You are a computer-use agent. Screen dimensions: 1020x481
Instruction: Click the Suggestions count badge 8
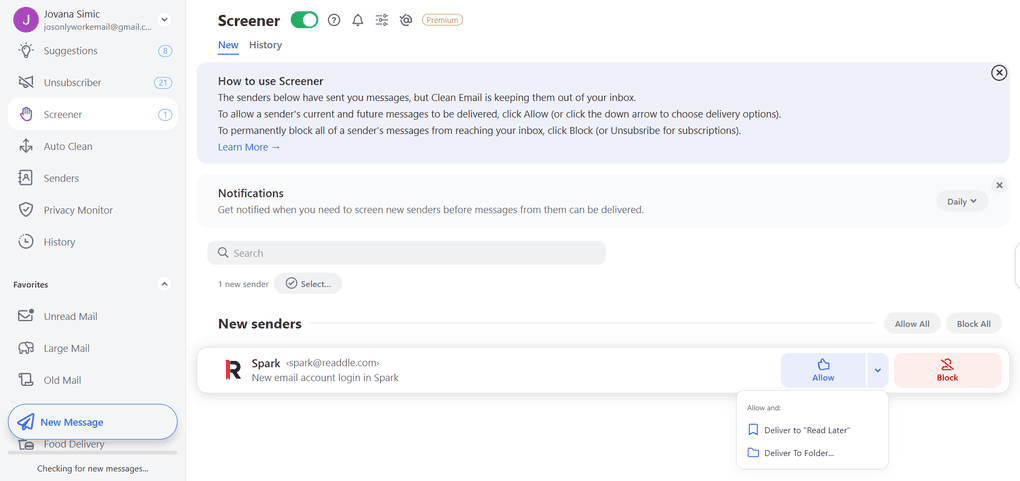(165, 51)
